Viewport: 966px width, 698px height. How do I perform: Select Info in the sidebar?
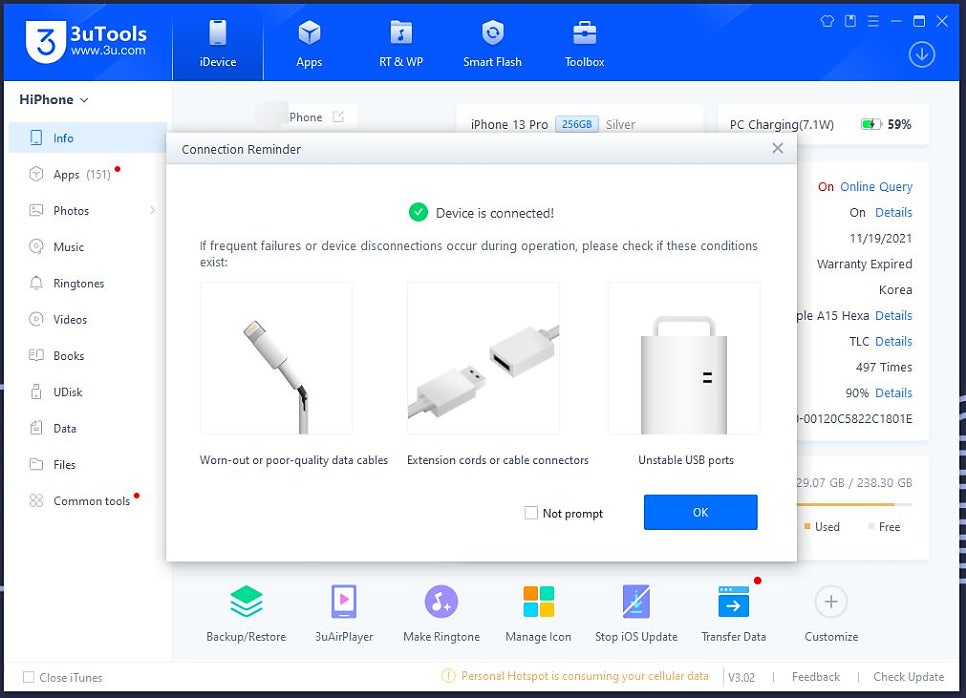click(87, 138)
